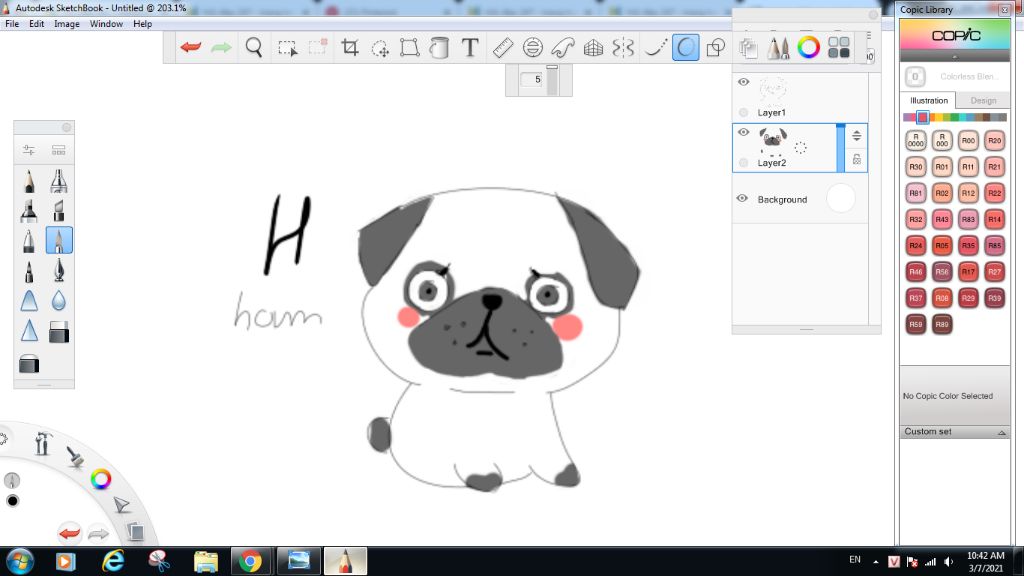Screen dimensions: 1024x576
Task: Open the Draw Styles shapes tool
Action: (x=716, y=47)
